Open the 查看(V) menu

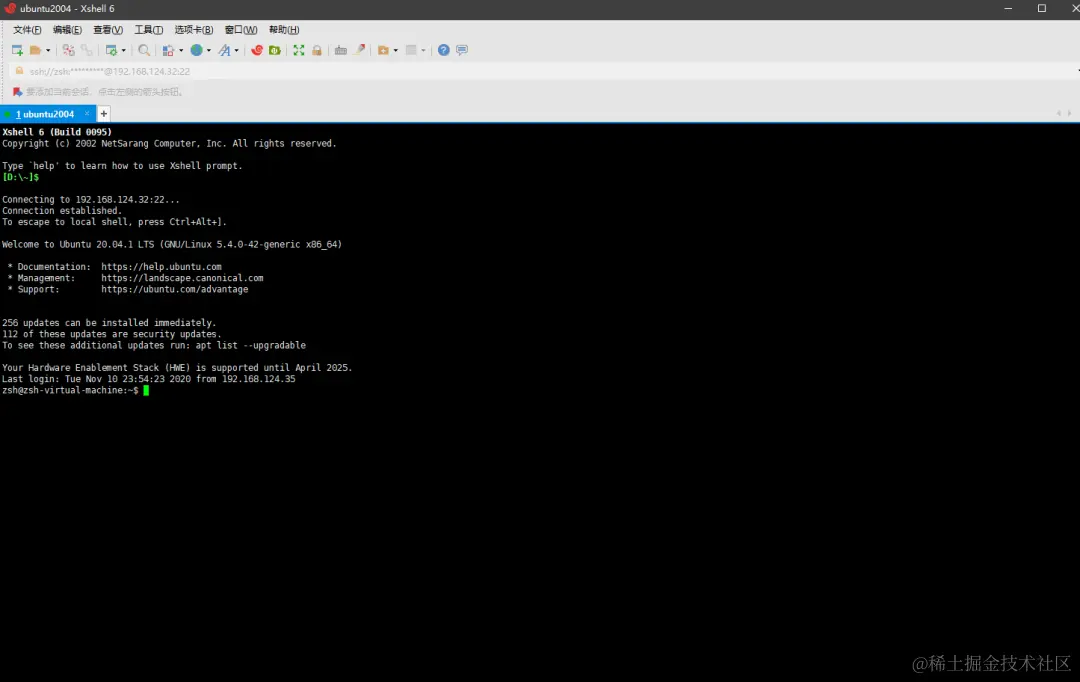pyautogui.click(x=107, y=30)
